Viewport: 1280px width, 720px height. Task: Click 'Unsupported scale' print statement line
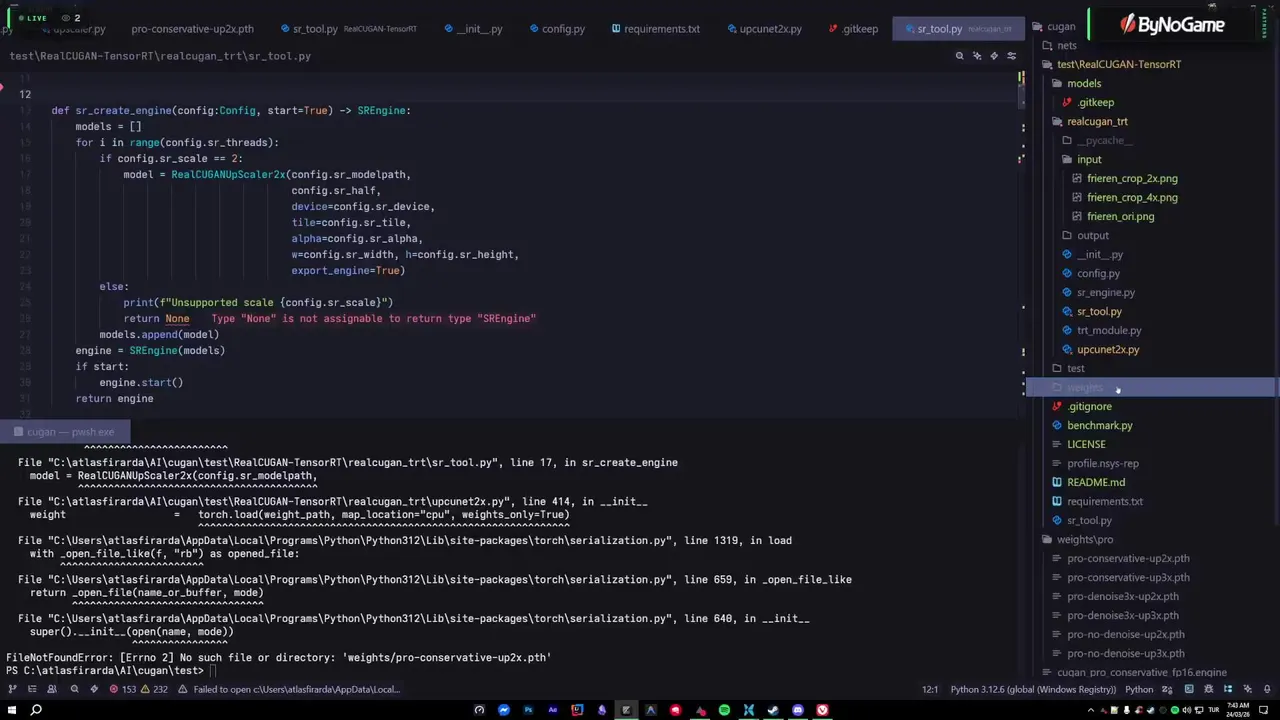pos(258,303)
